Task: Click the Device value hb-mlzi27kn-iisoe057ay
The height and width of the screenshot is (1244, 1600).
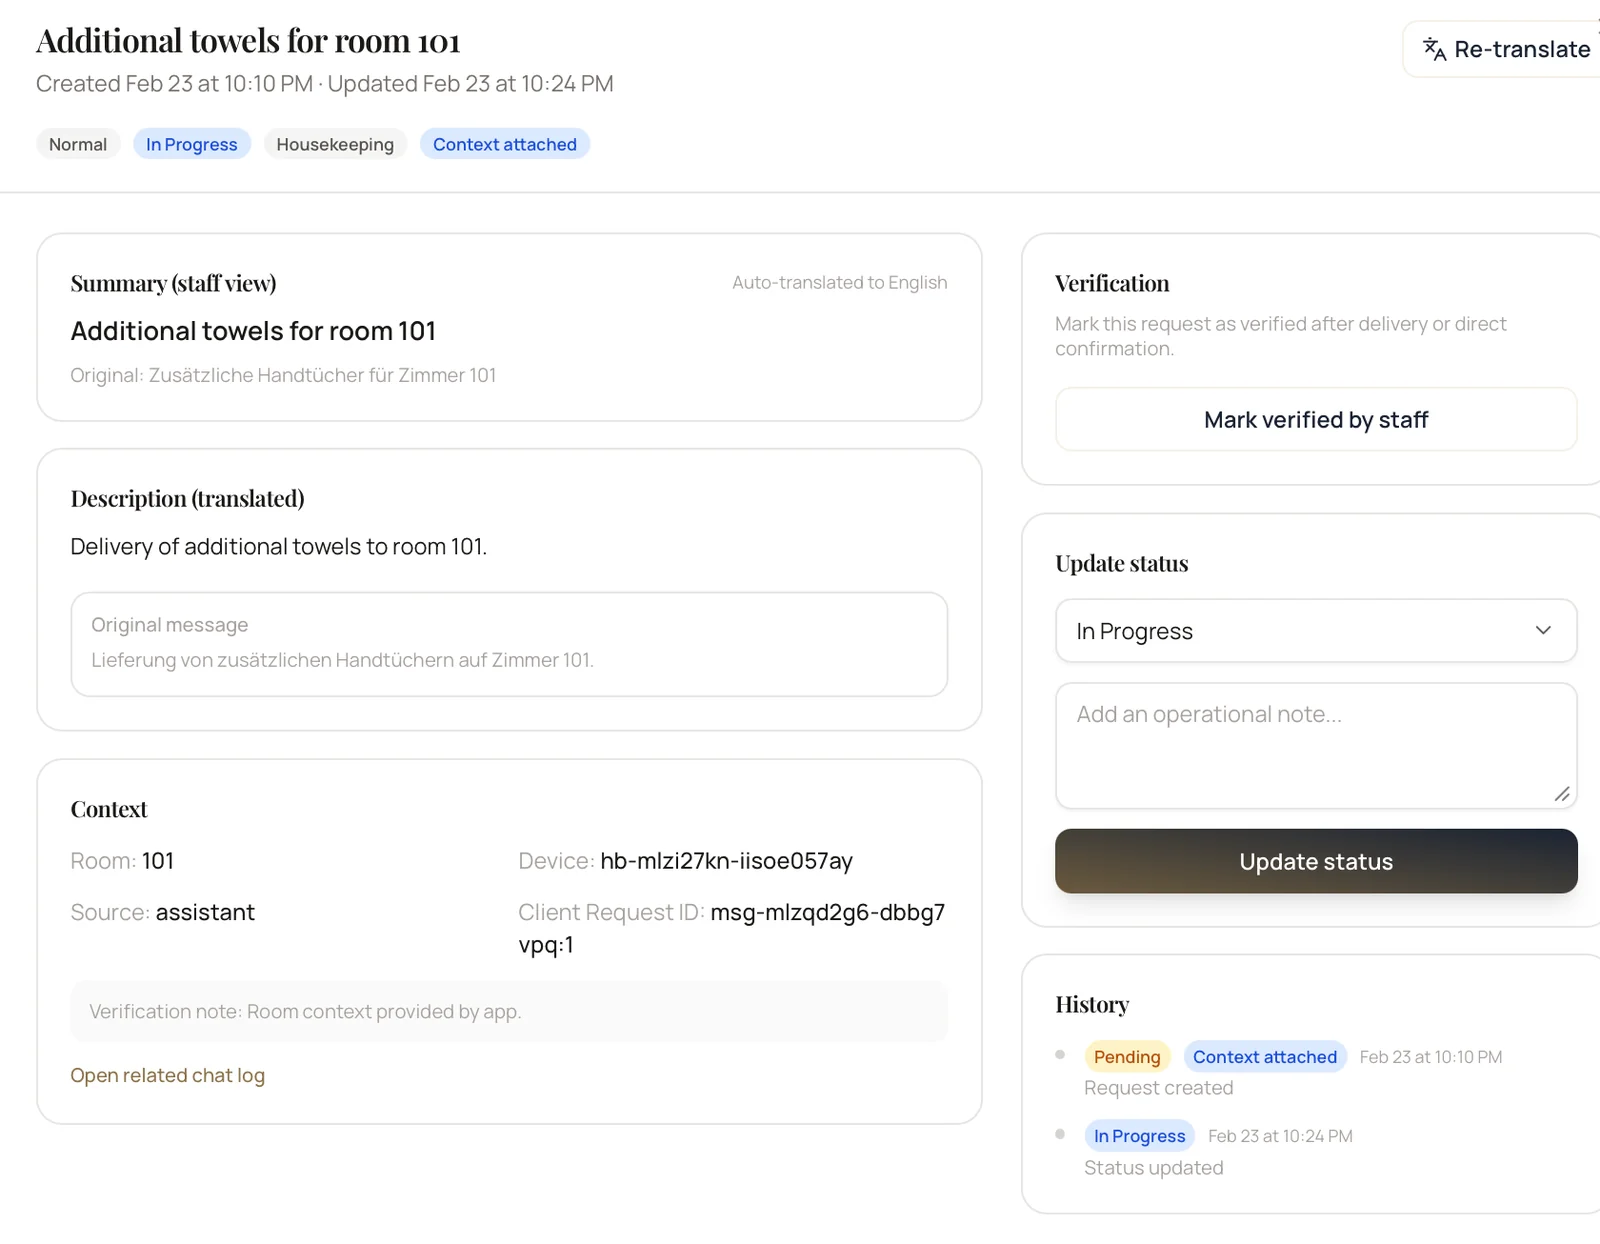Action: coord(726,861)
